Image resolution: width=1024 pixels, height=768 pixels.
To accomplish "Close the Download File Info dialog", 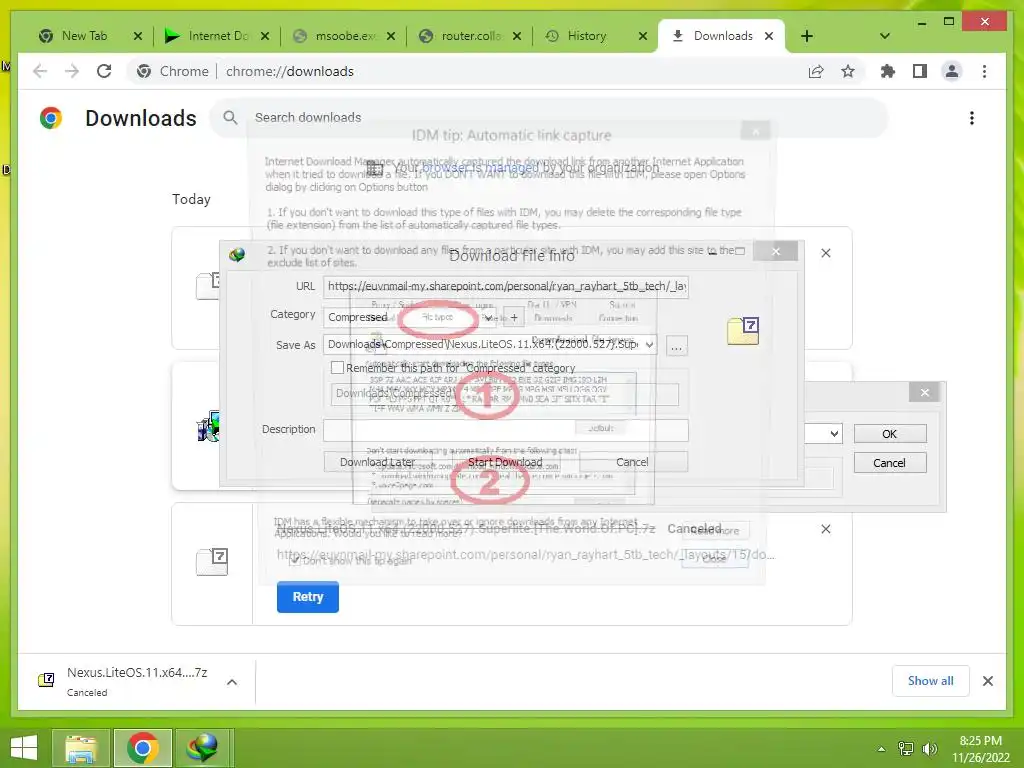I will (775, 251).
